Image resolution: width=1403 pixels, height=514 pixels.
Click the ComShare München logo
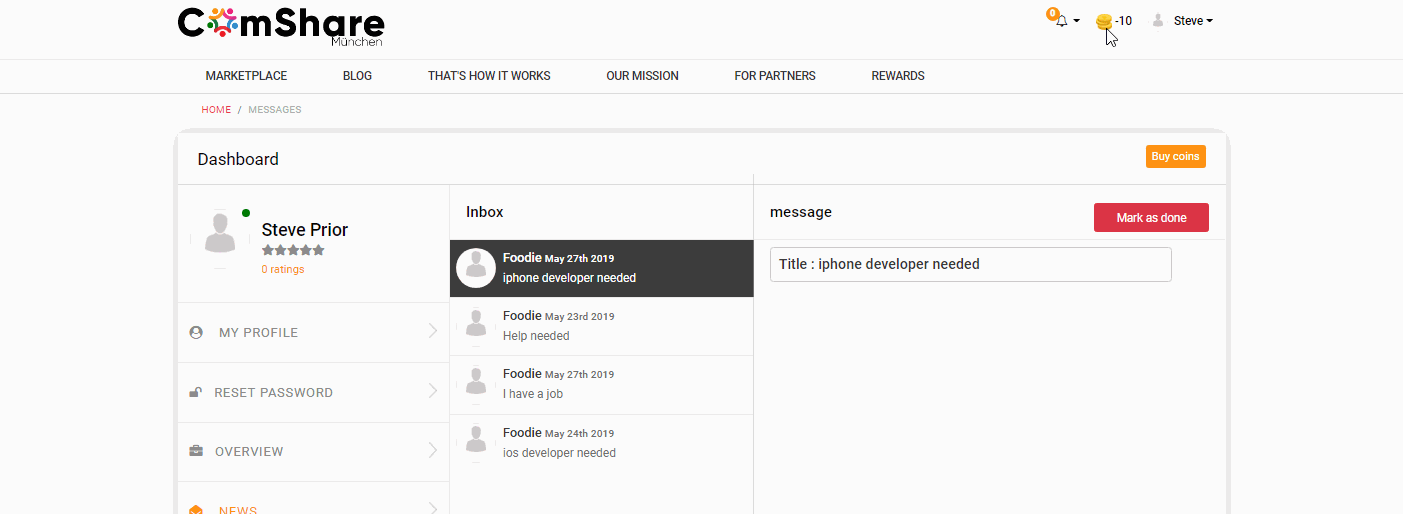280,26
